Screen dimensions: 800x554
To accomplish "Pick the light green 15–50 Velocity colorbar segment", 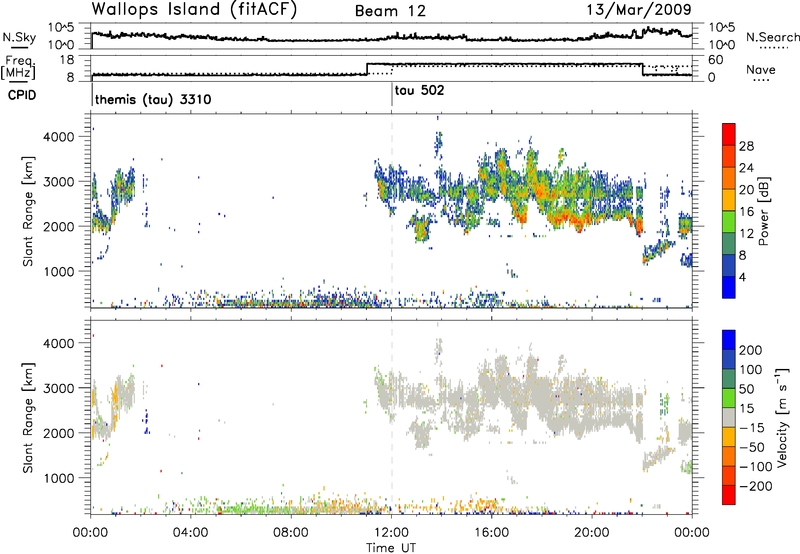I will tap(729, 398).
